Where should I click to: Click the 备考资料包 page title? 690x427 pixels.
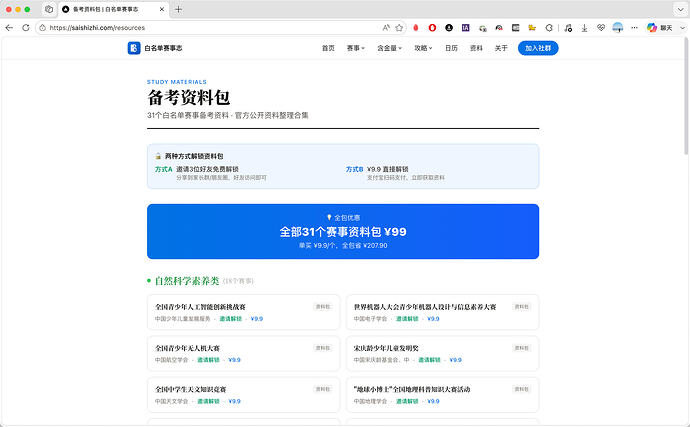[189, 98]
